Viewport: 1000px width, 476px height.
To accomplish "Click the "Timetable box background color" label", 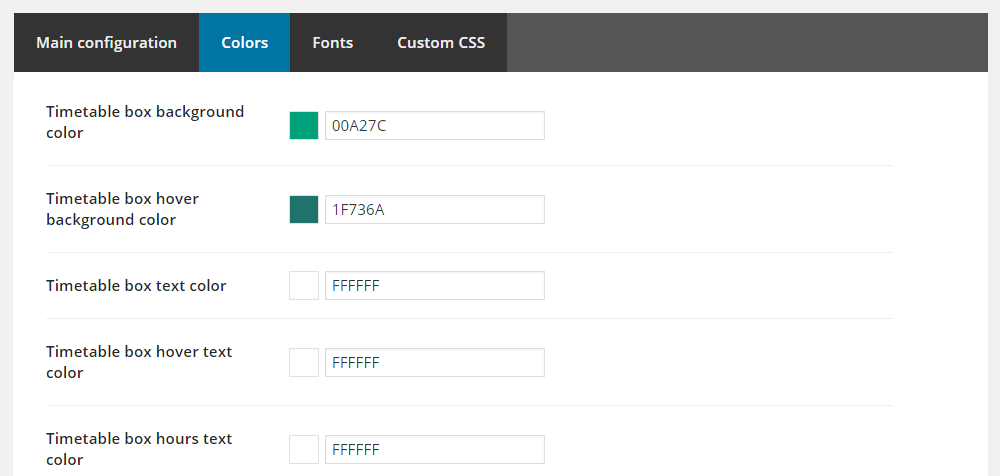I will point(145,122).
